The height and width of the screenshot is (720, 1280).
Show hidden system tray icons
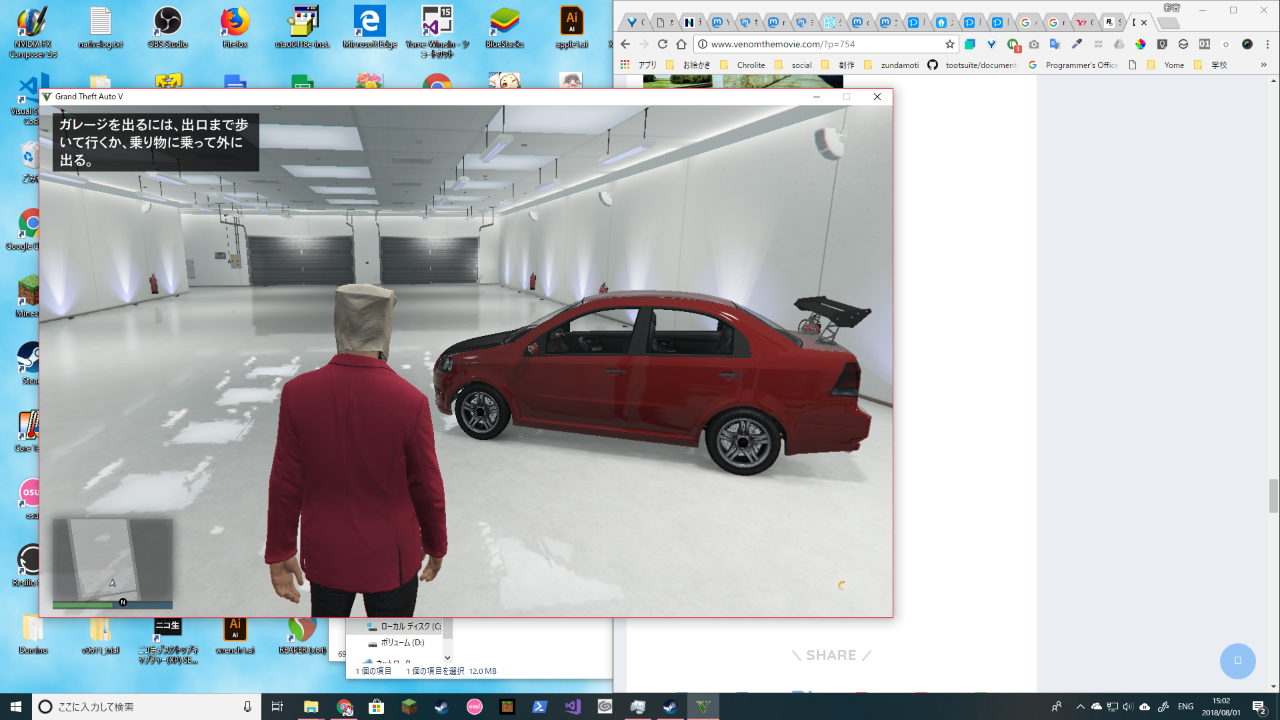[1078, 707]
